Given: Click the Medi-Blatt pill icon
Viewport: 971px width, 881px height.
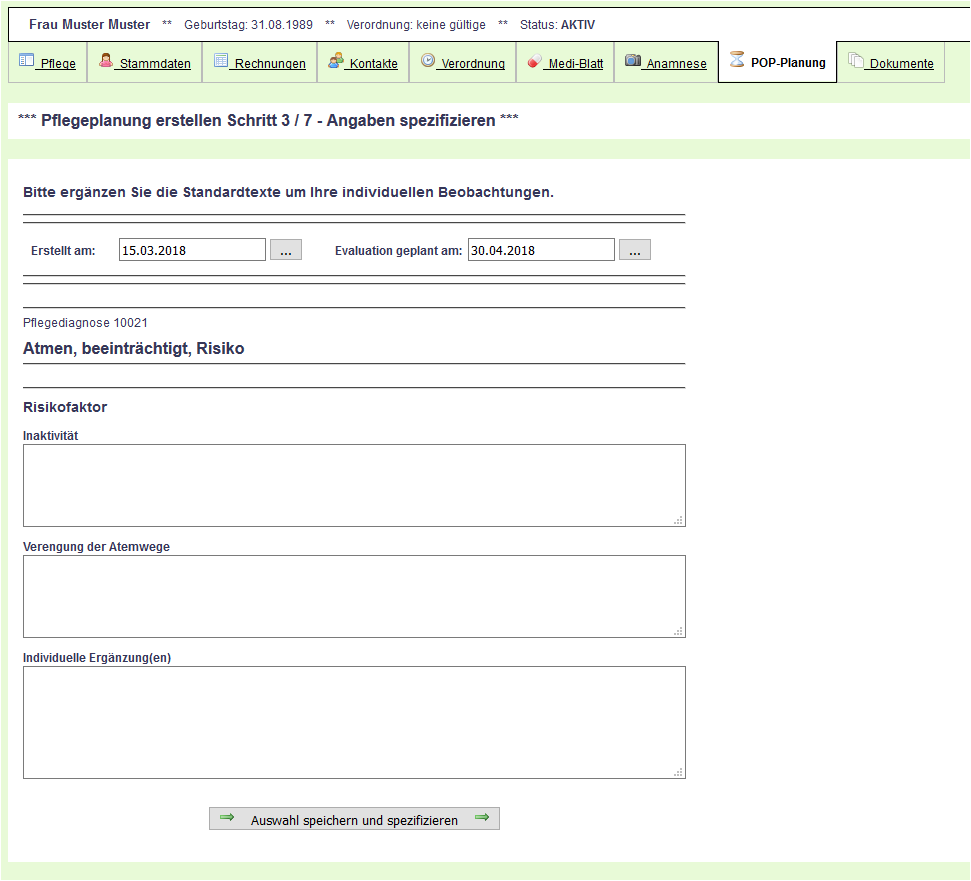Looking at the screenshot, I should click(x=535, y=62).
